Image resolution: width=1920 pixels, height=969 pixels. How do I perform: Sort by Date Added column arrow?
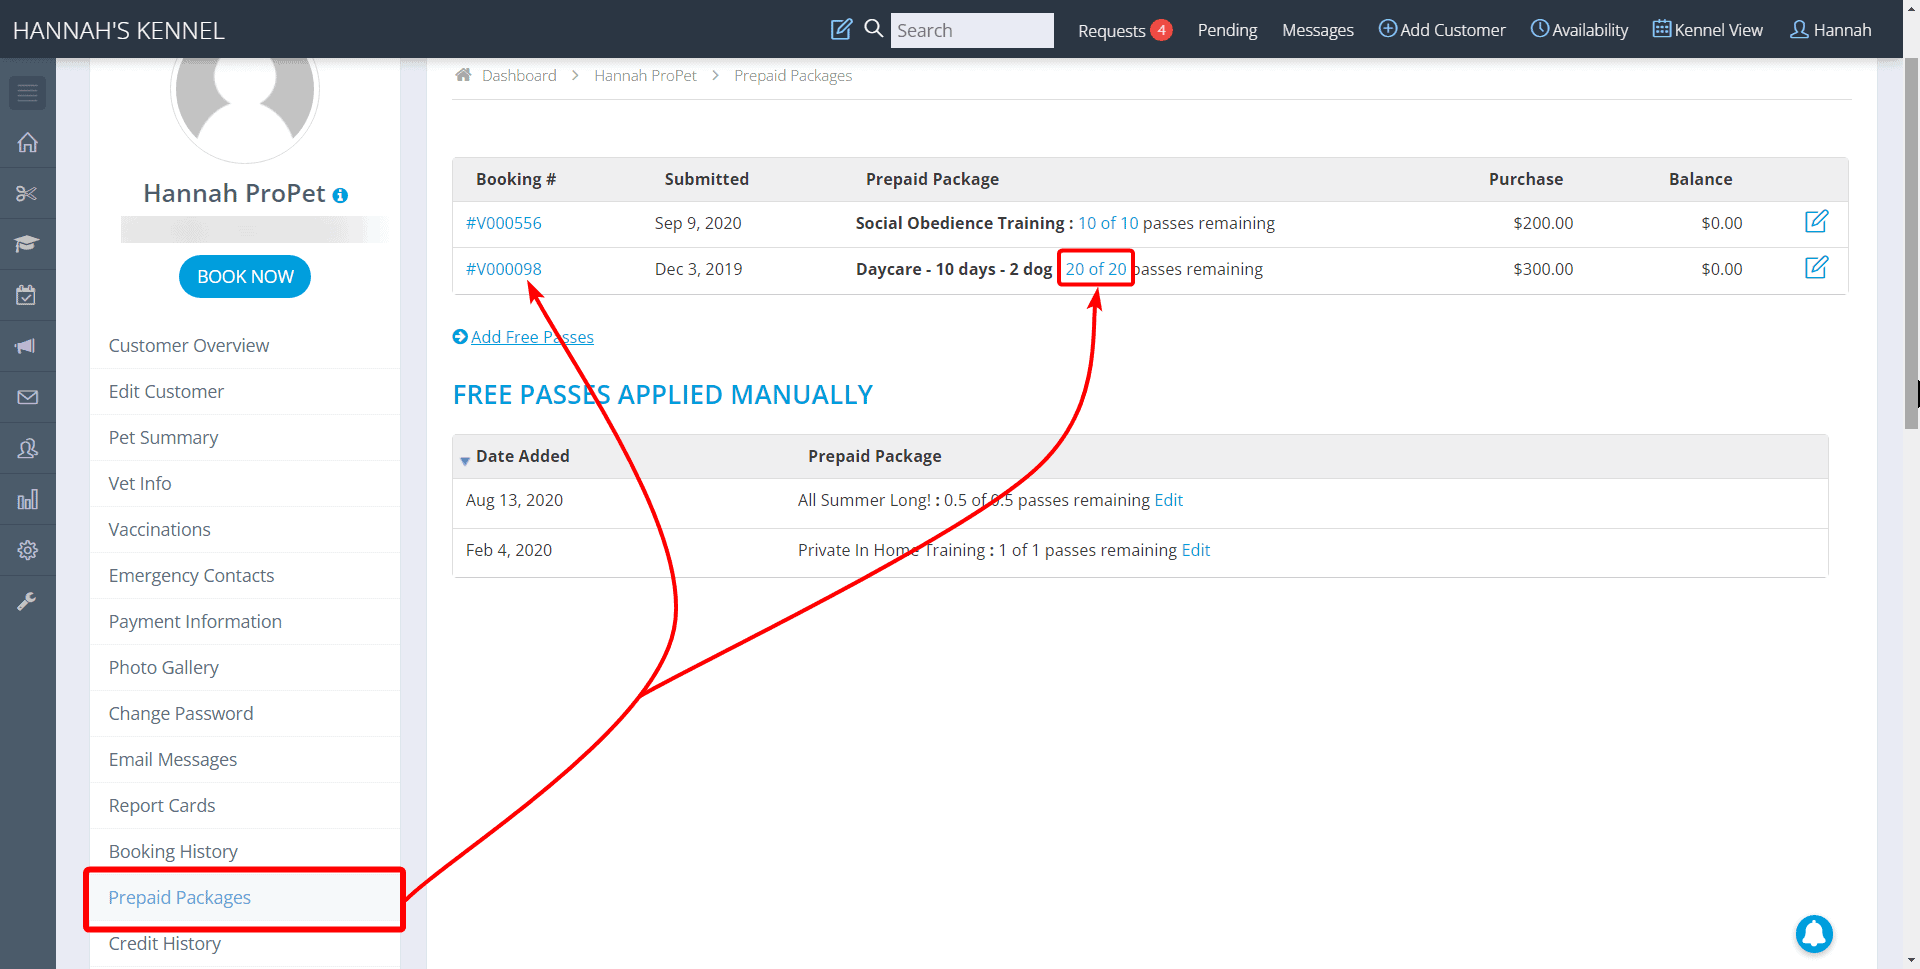pos(465,460)
